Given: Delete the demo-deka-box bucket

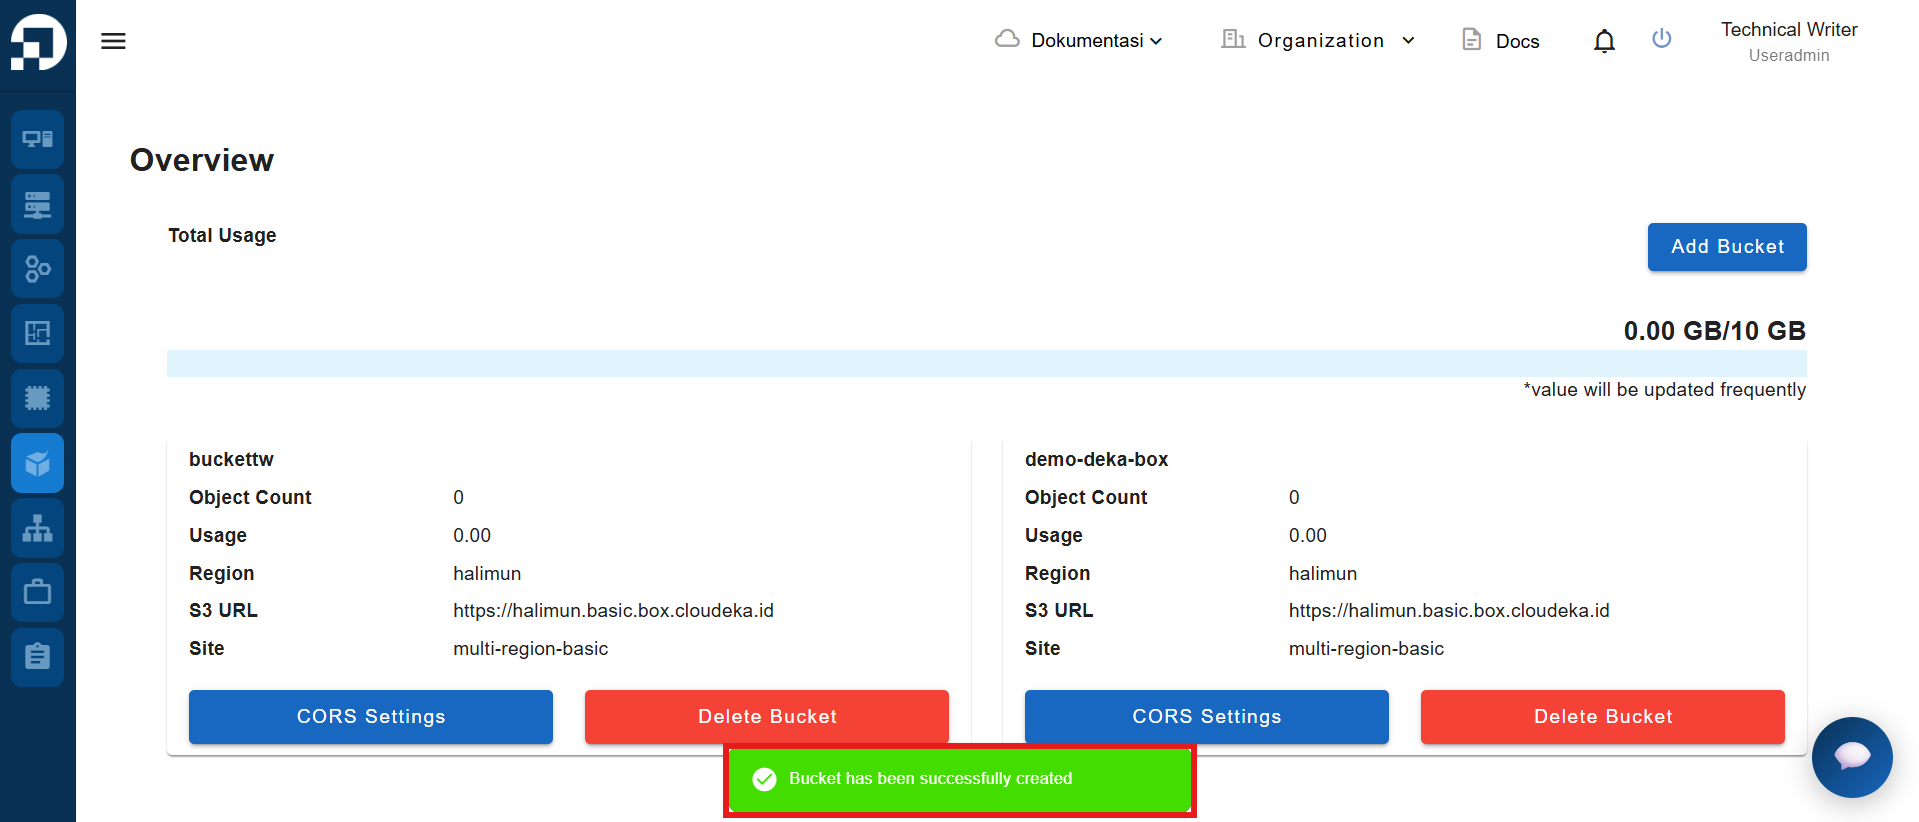Looking at the screenshot, I should tap(1603, 717).
